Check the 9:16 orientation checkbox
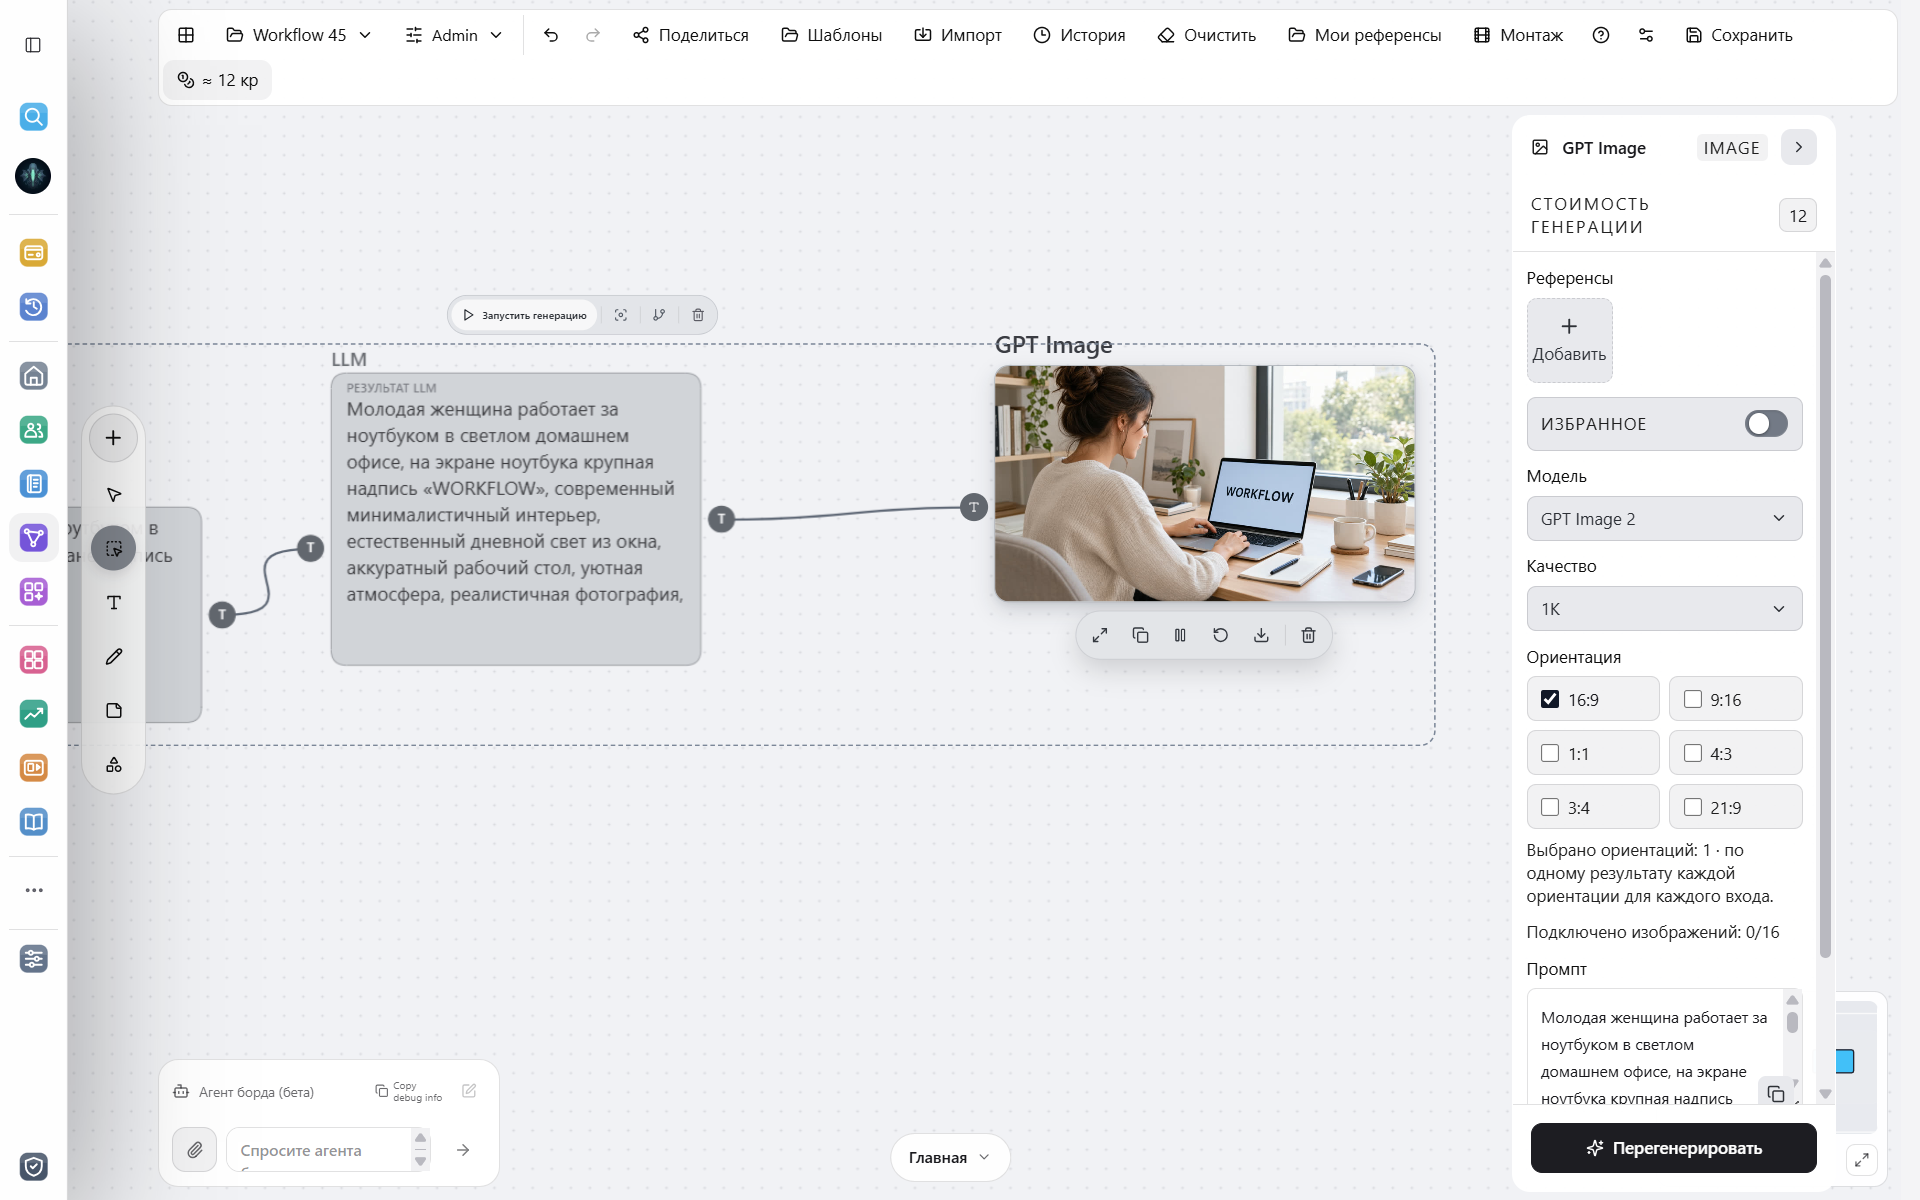The width and height of the screenshot is (1920, 1200). [1692, 699]
